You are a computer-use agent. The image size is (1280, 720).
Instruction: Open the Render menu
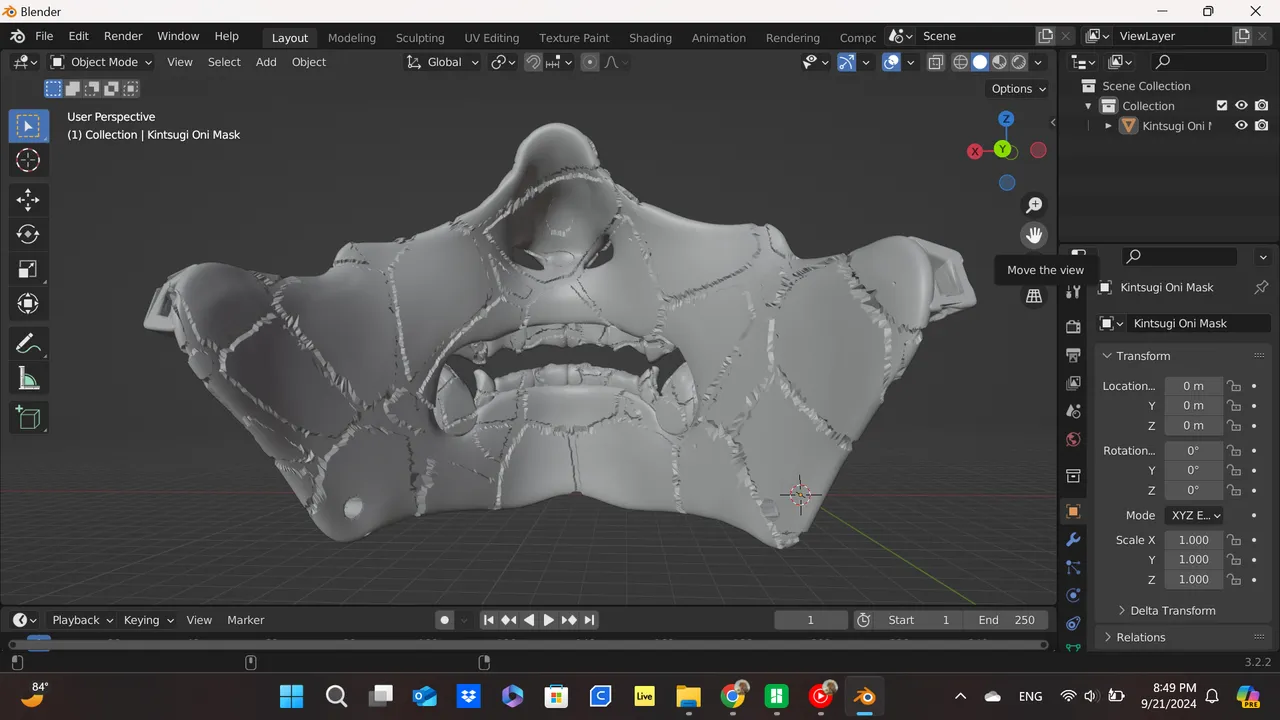click(123, 35)
